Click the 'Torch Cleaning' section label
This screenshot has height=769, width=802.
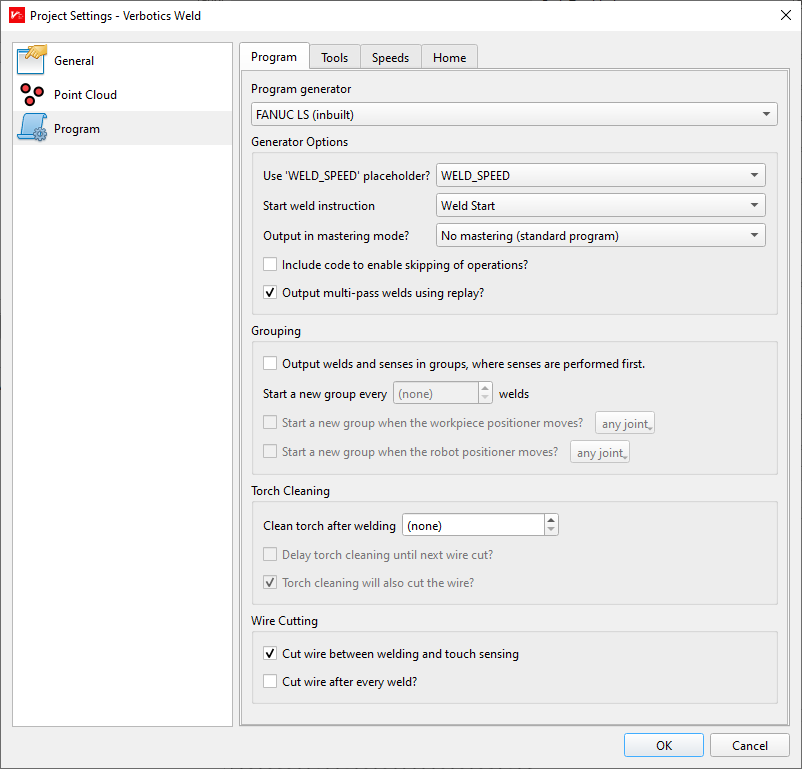(290, 491)
